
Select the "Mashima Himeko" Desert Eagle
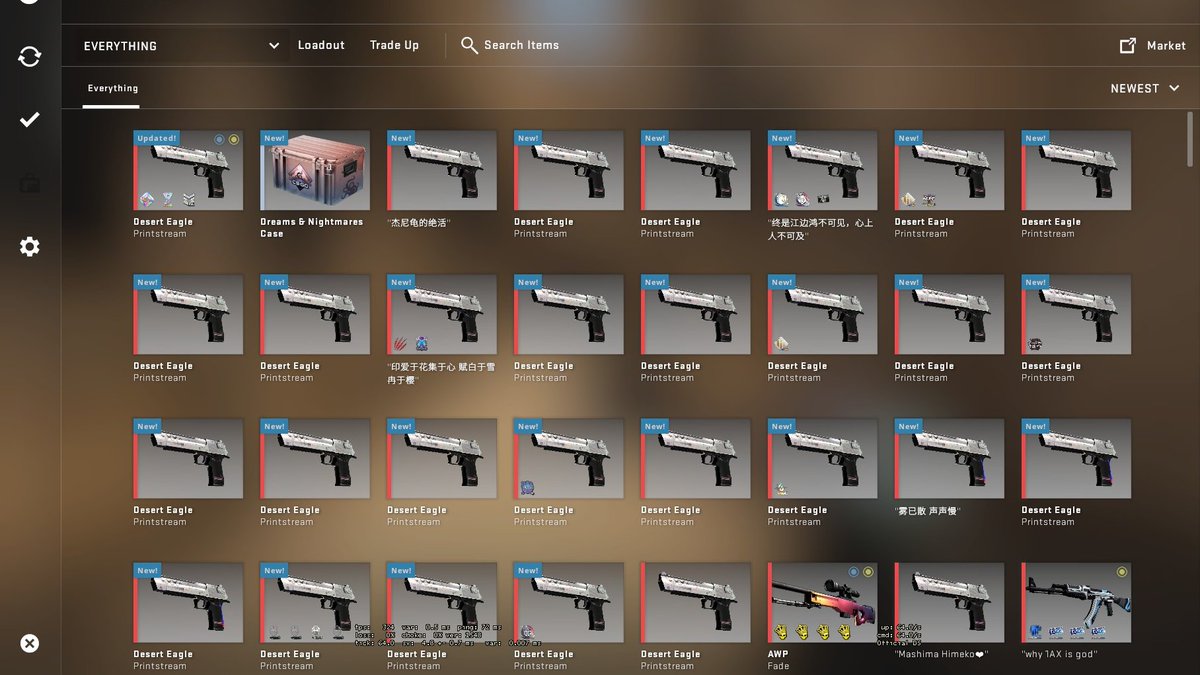[x=949, y=602]
